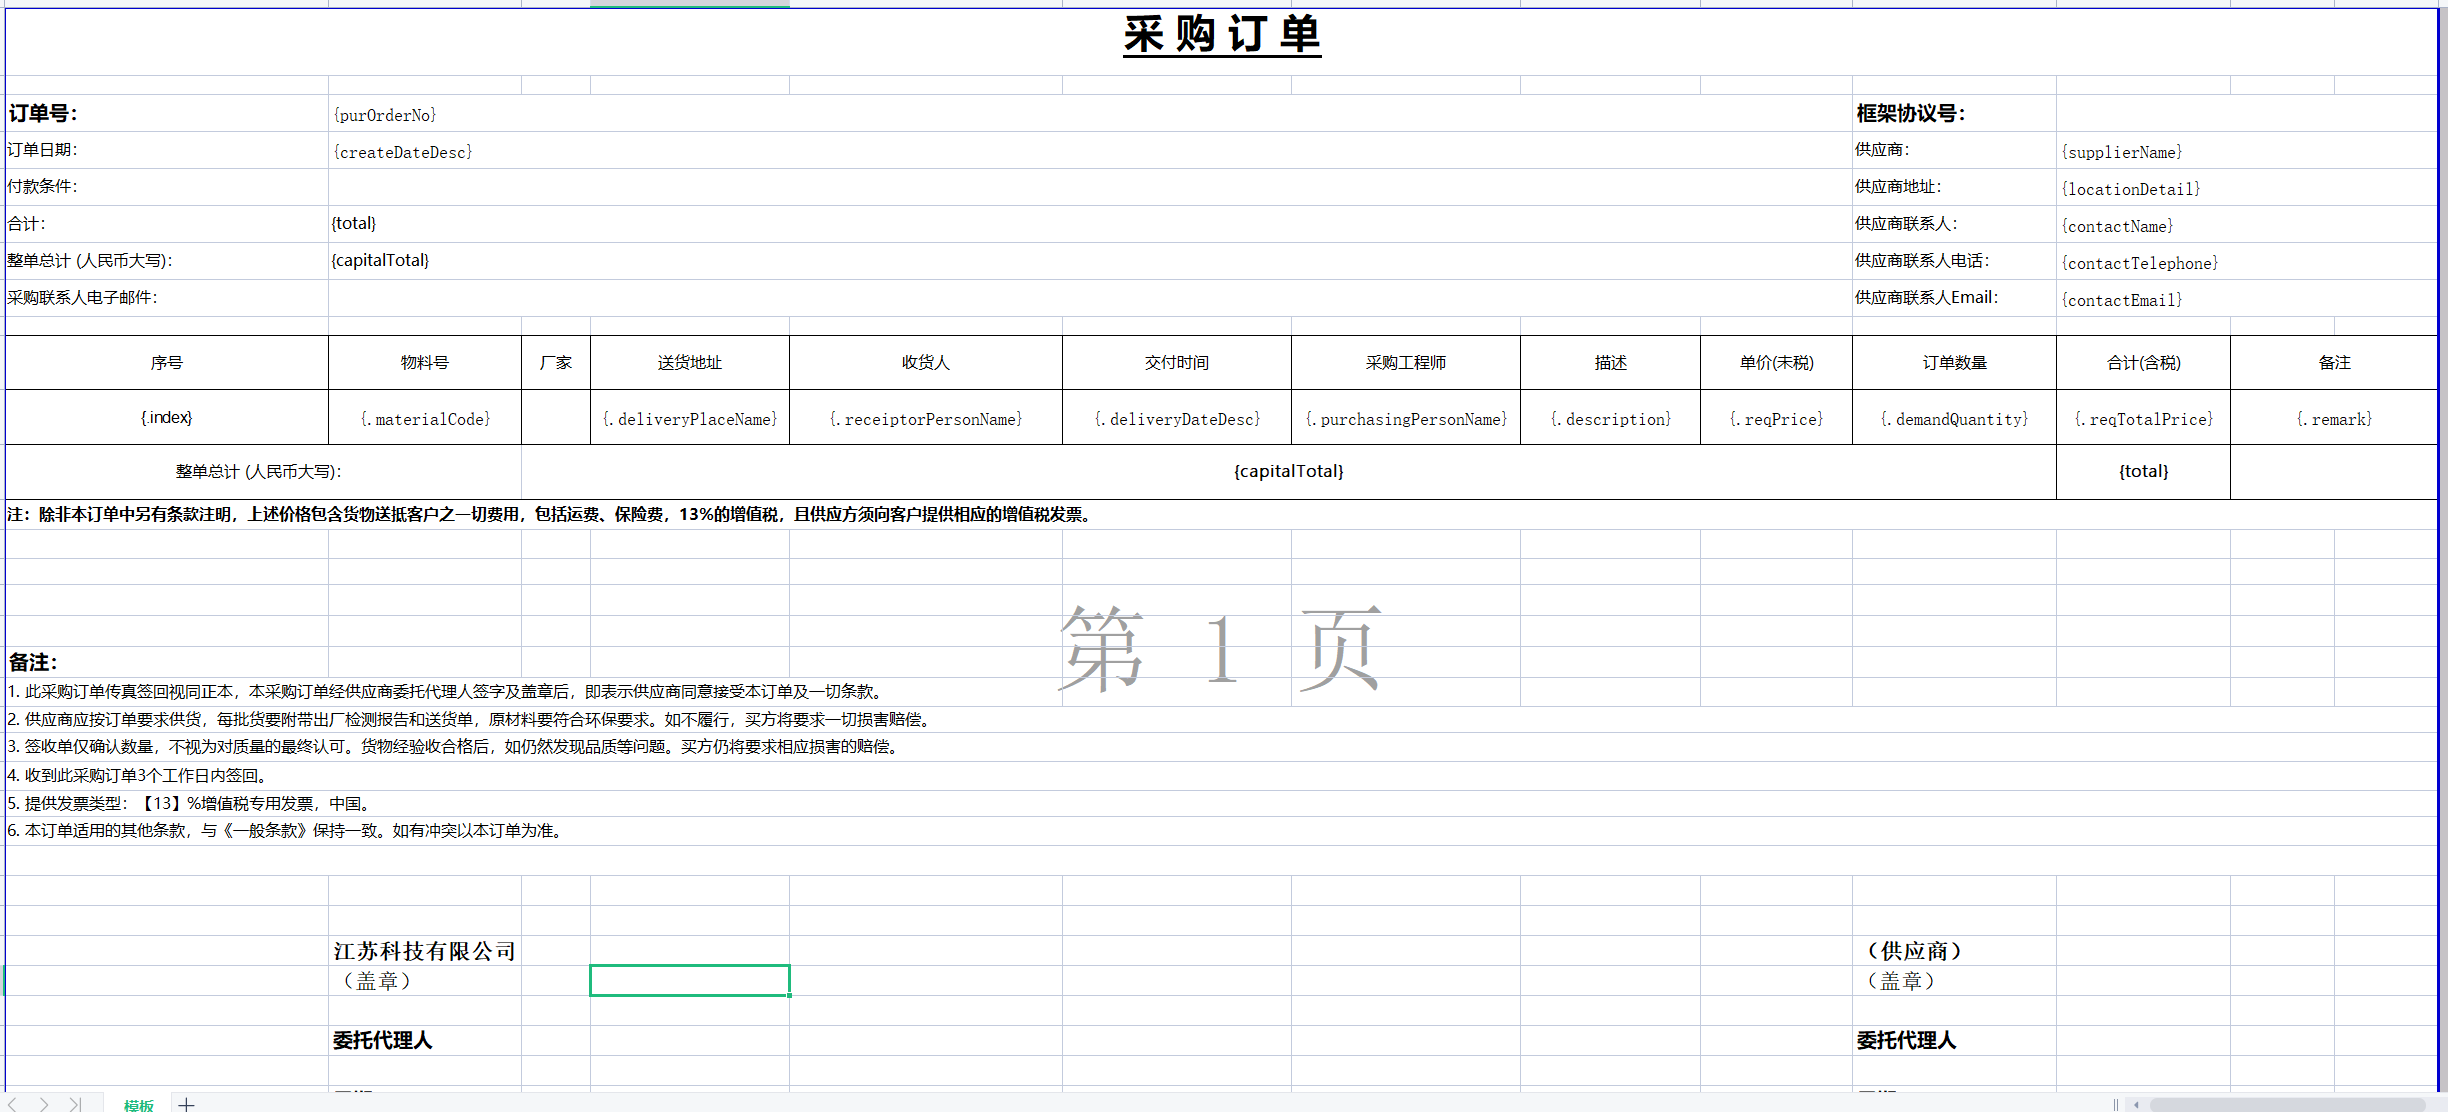This screenshot has height=1112, width=2448.
Task: Click the next sheet navigation arrow
Action: [x=44, y=1105]
